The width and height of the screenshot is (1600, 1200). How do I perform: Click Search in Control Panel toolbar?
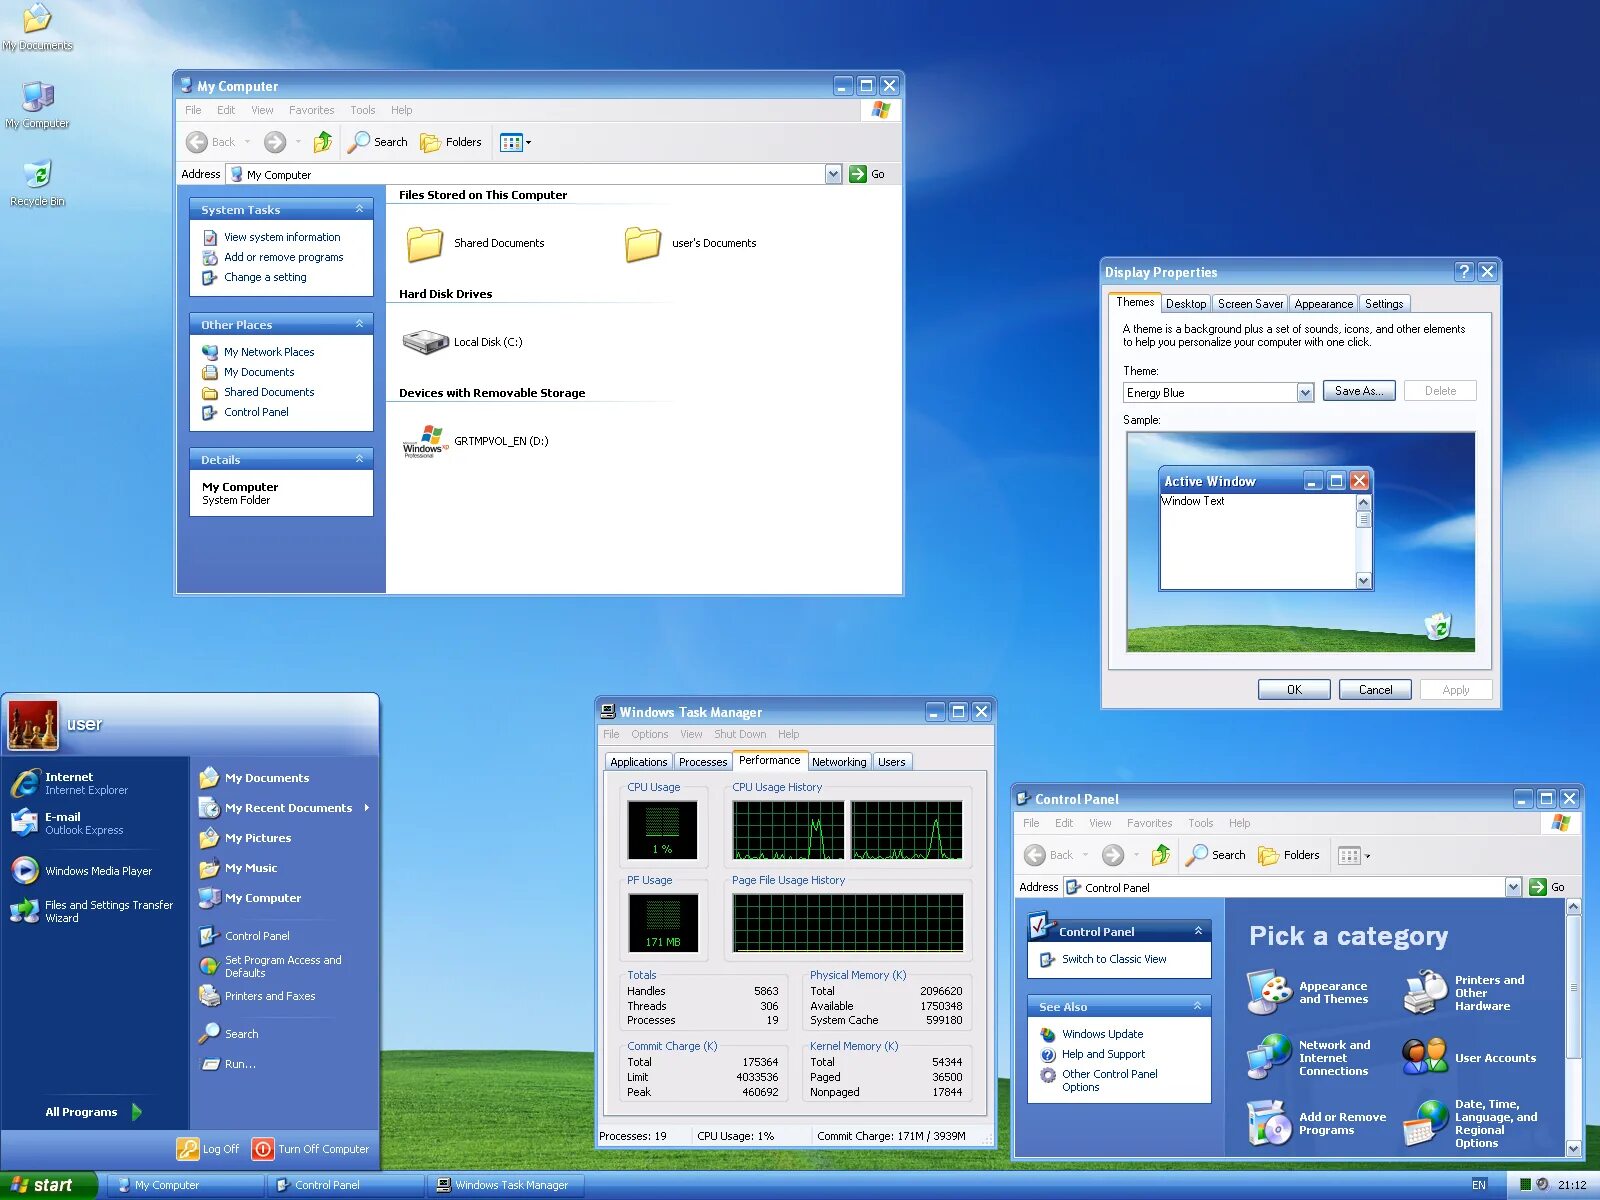click(x=1216, y=855)
